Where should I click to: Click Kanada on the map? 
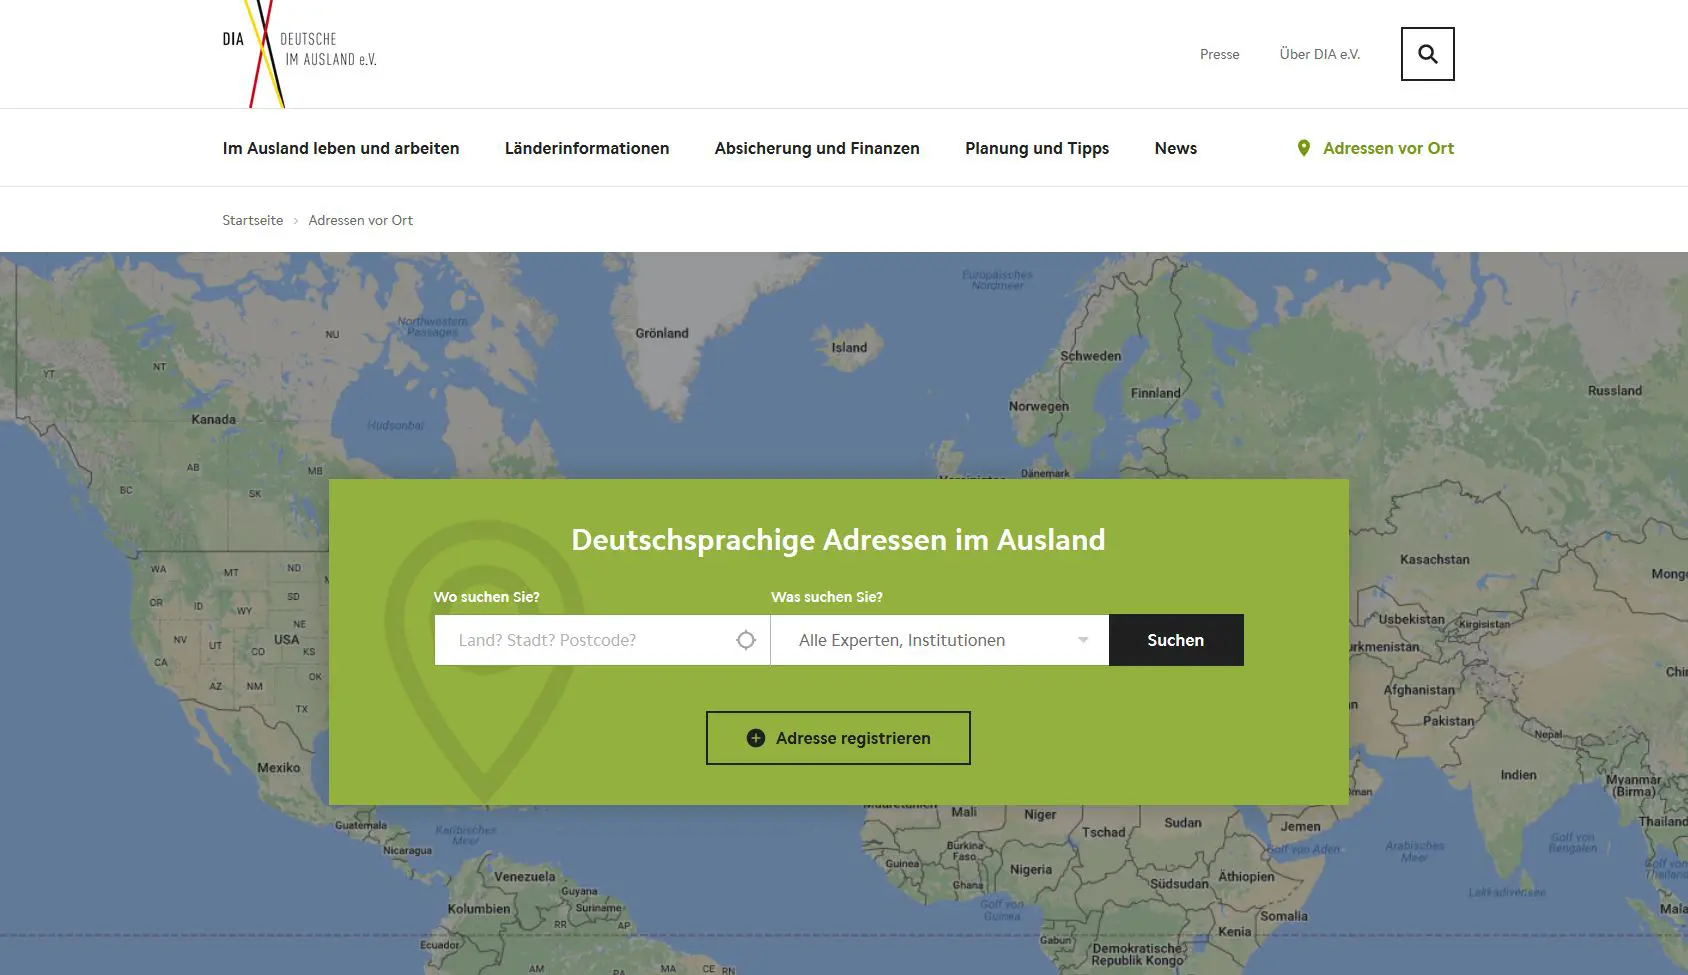pos(213,419)
